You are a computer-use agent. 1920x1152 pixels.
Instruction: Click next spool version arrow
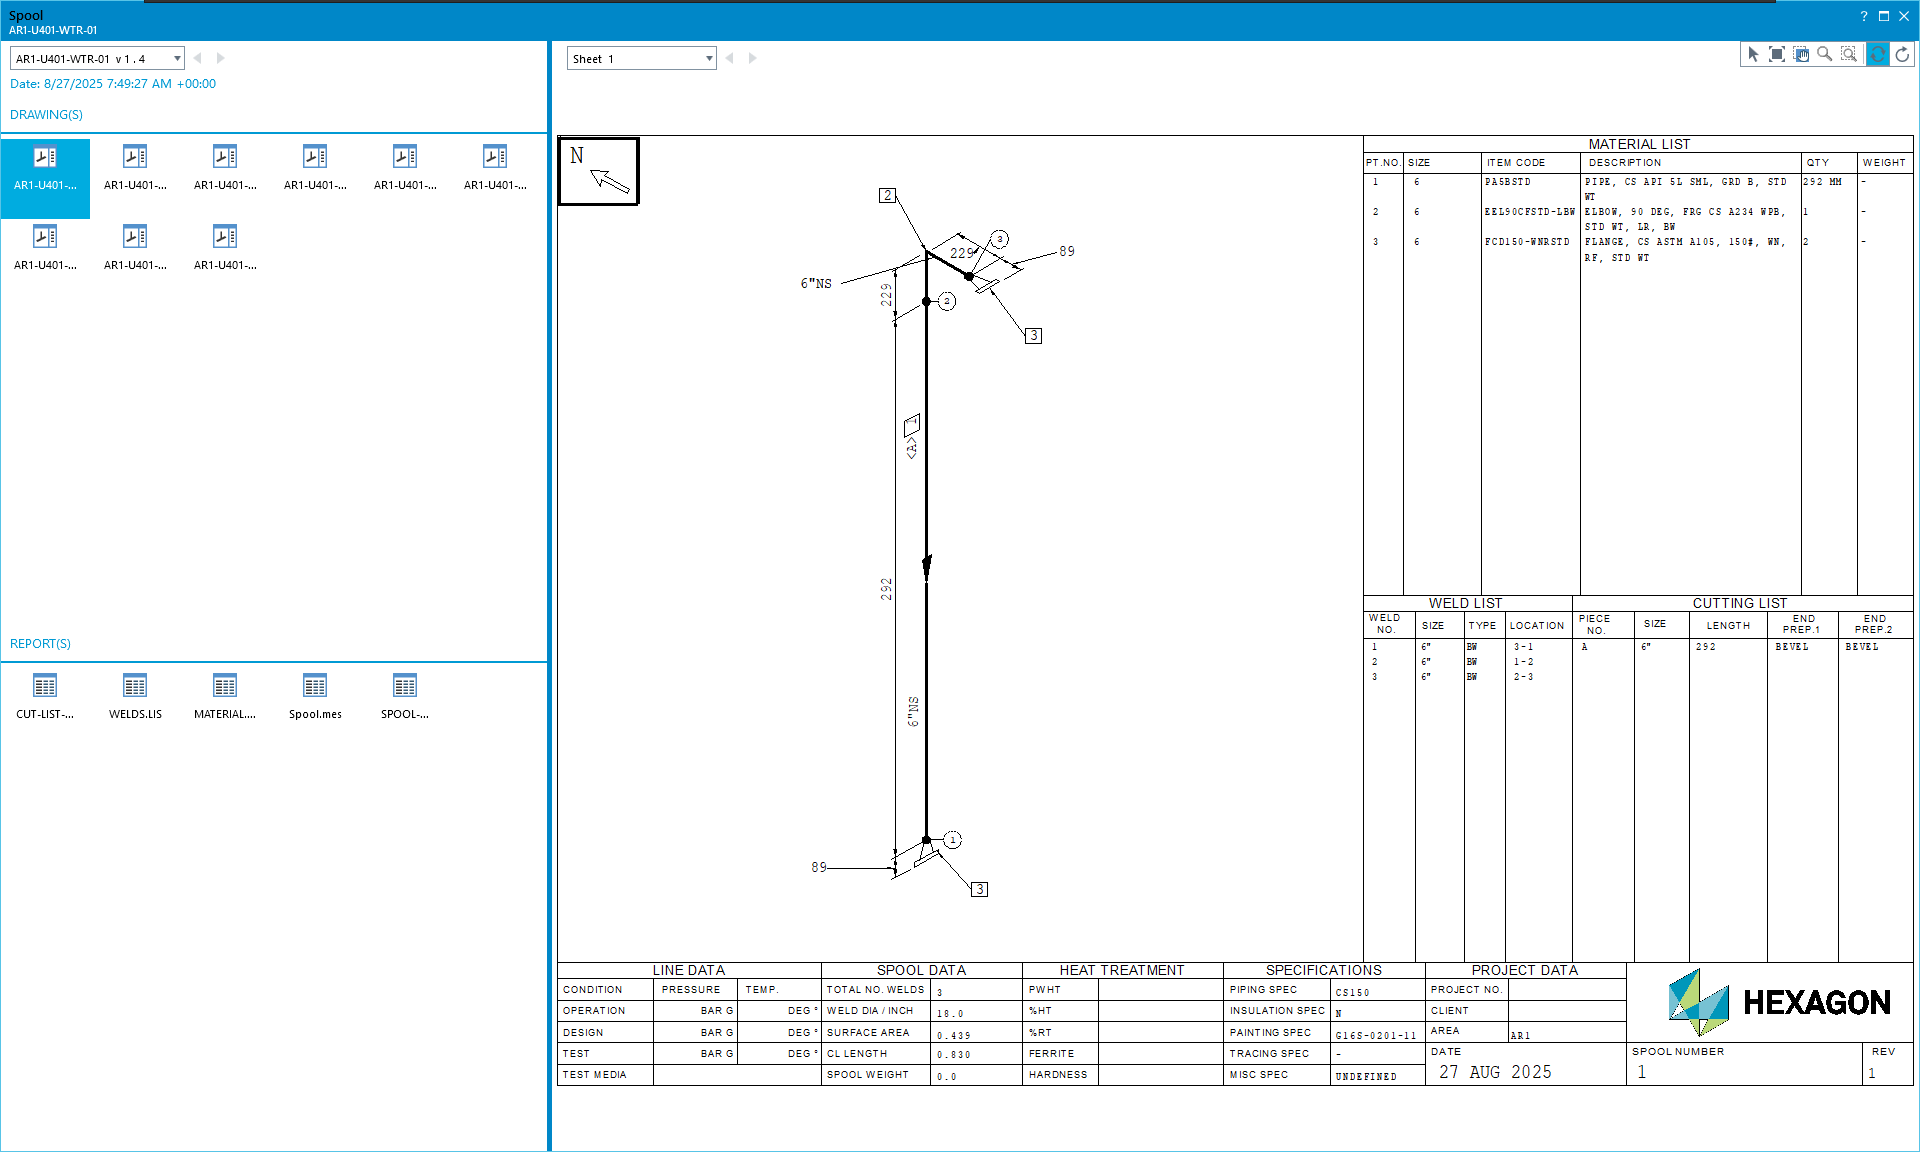221,59
